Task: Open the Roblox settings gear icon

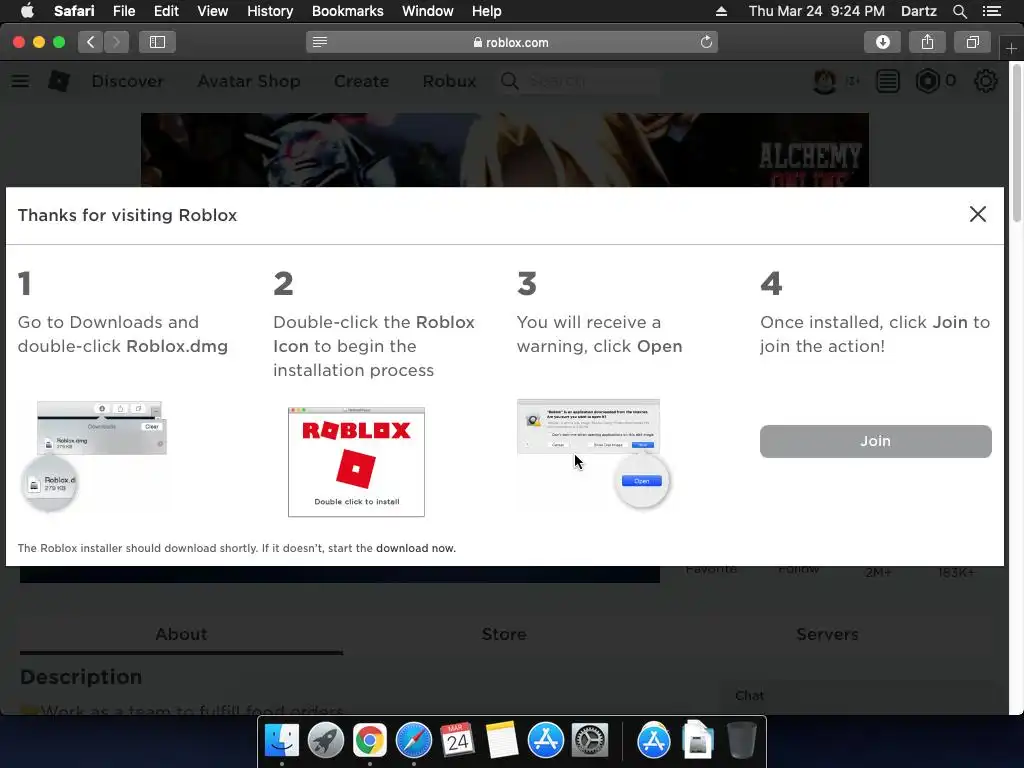Action: [985, 81]
